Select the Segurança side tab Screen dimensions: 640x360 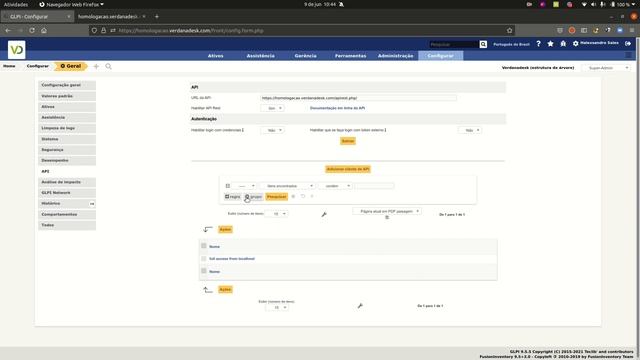tap(67, 150)
